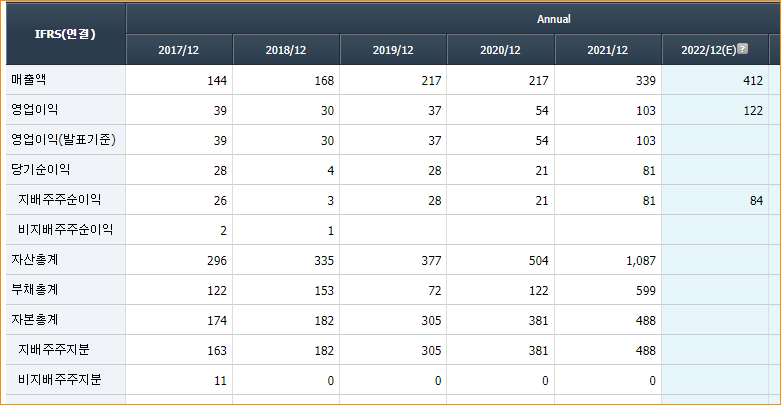The height and width of the screenshot is (405, 781).
Task: Click the 비지배주주지분 row label
Action: tap(60, 380)
